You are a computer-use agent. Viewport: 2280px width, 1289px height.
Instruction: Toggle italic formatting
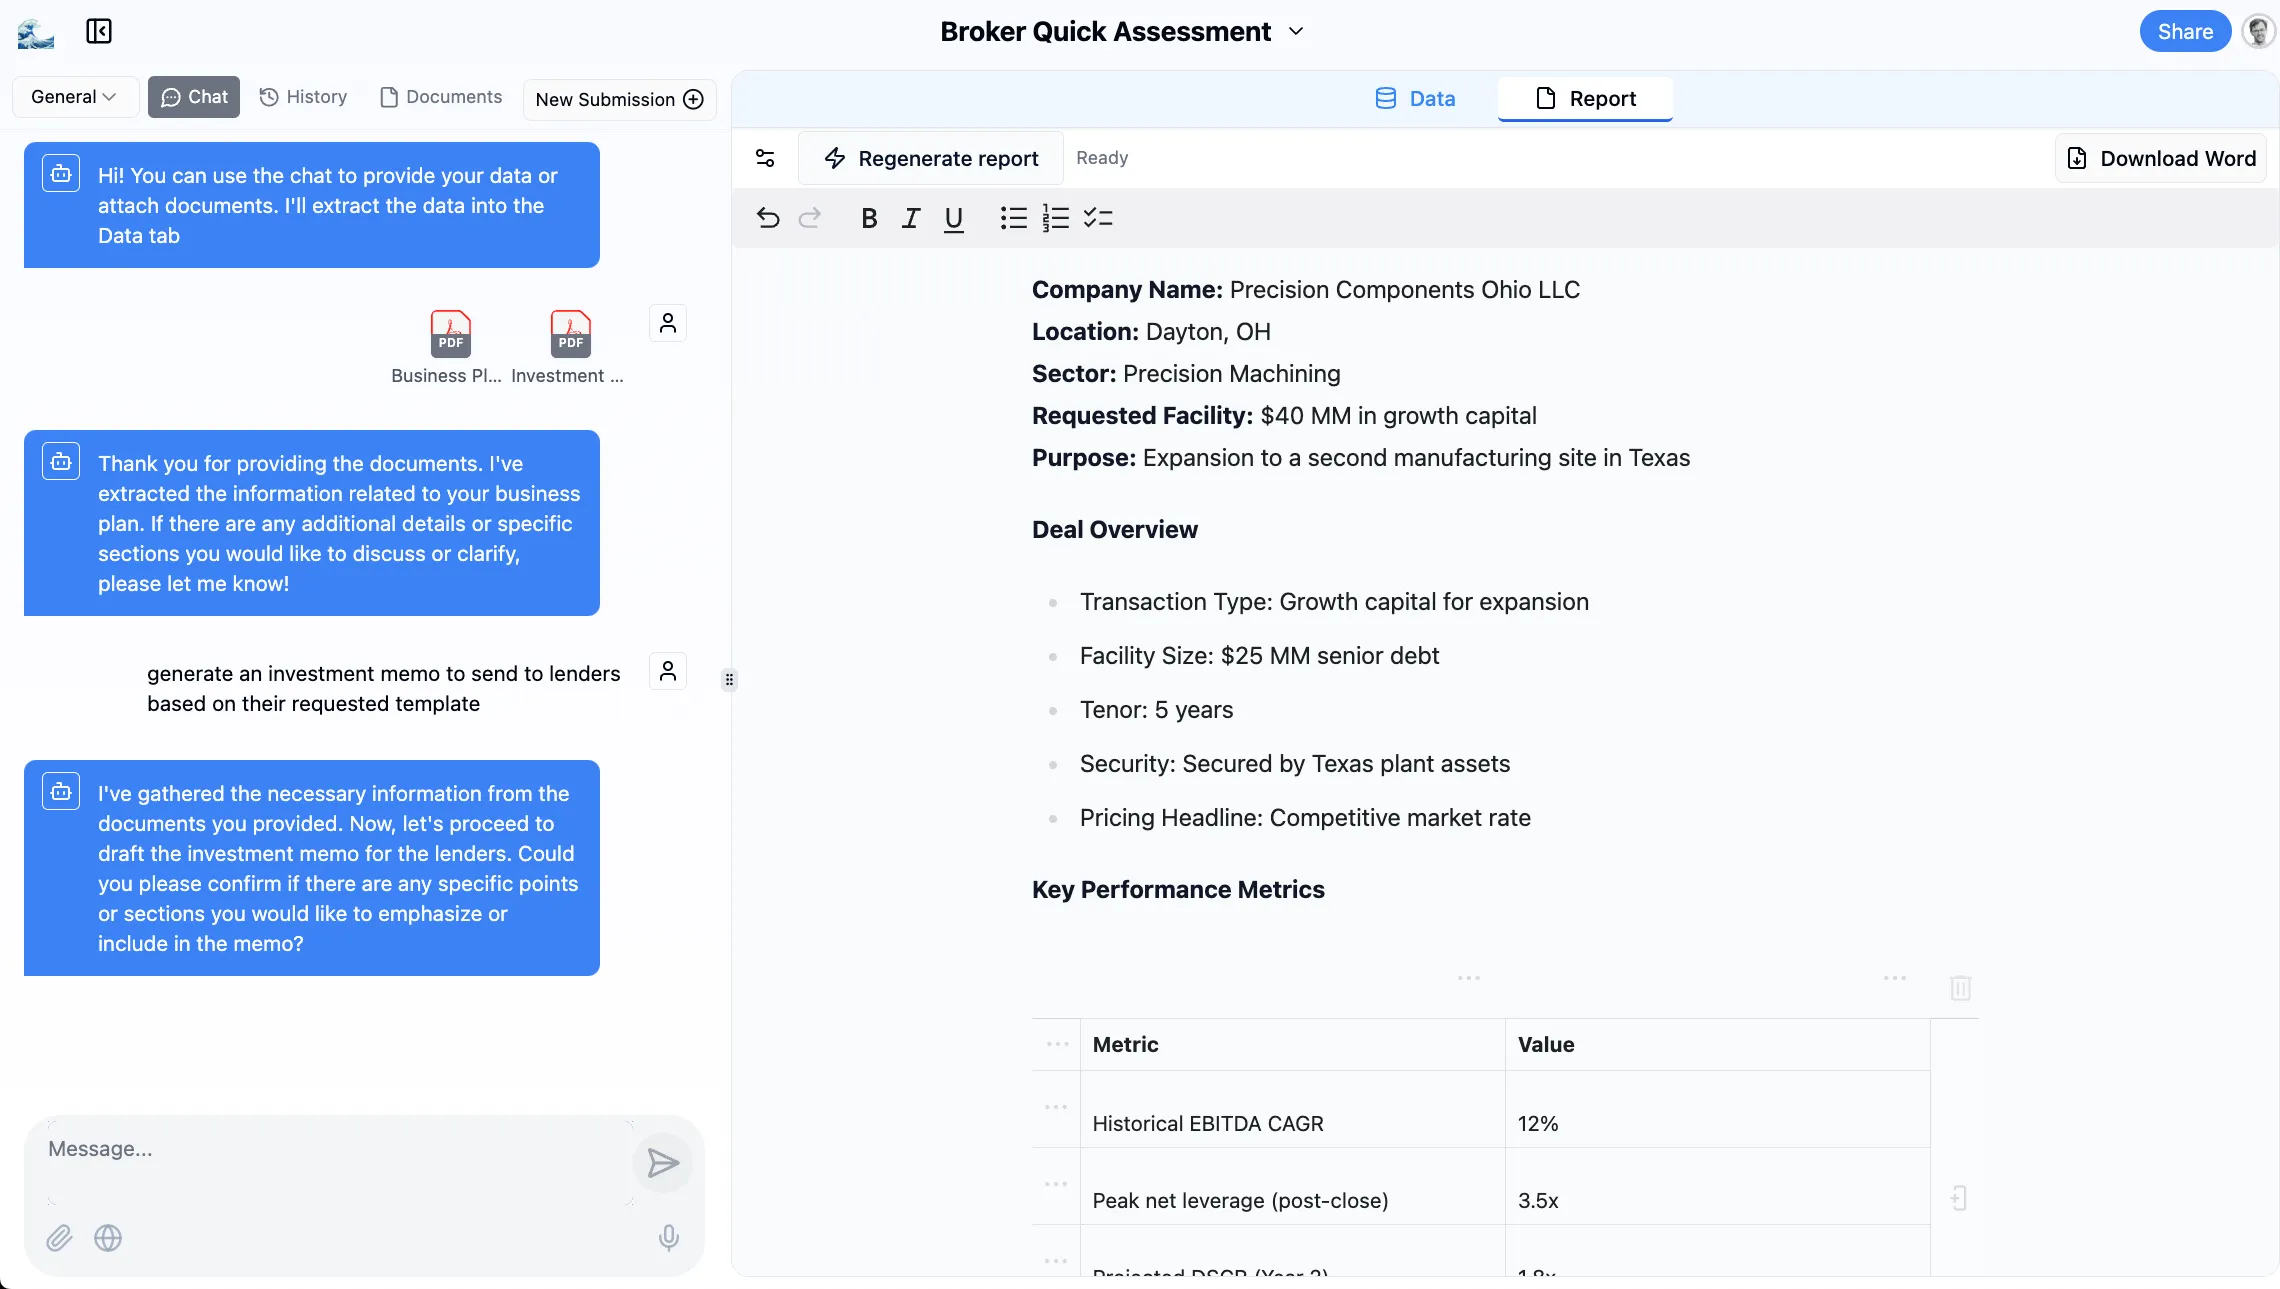pyautogui.click(x=910, y=218)
